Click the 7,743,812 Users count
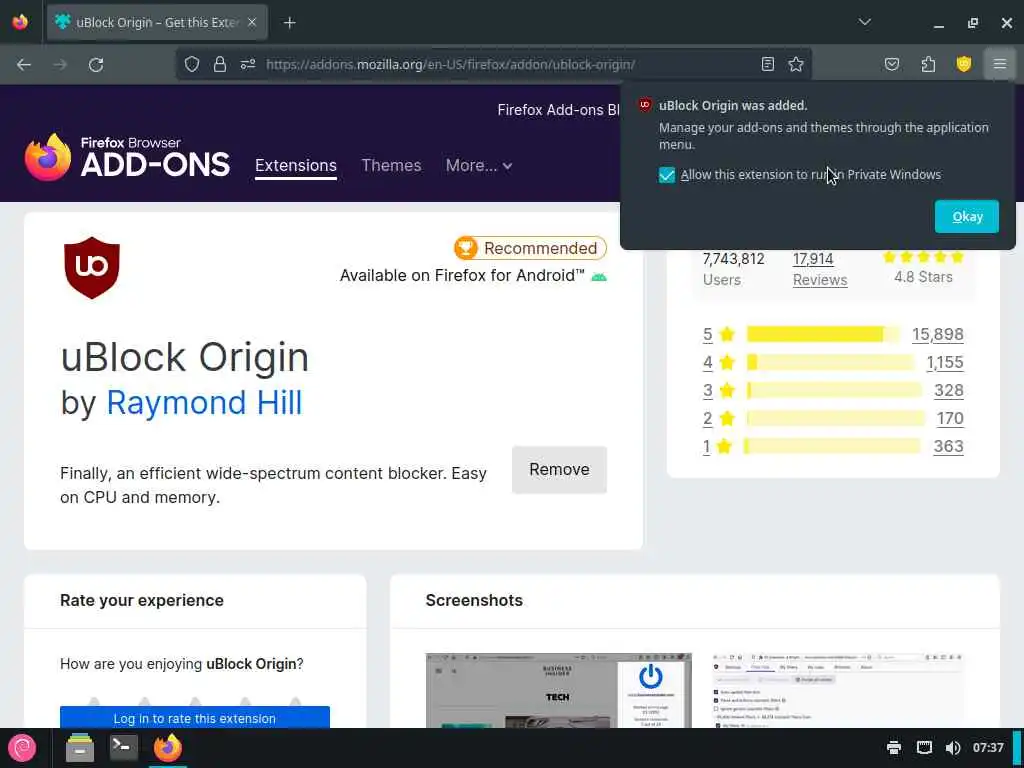Viewport: 1024px width, 768px height. [733, 269]
